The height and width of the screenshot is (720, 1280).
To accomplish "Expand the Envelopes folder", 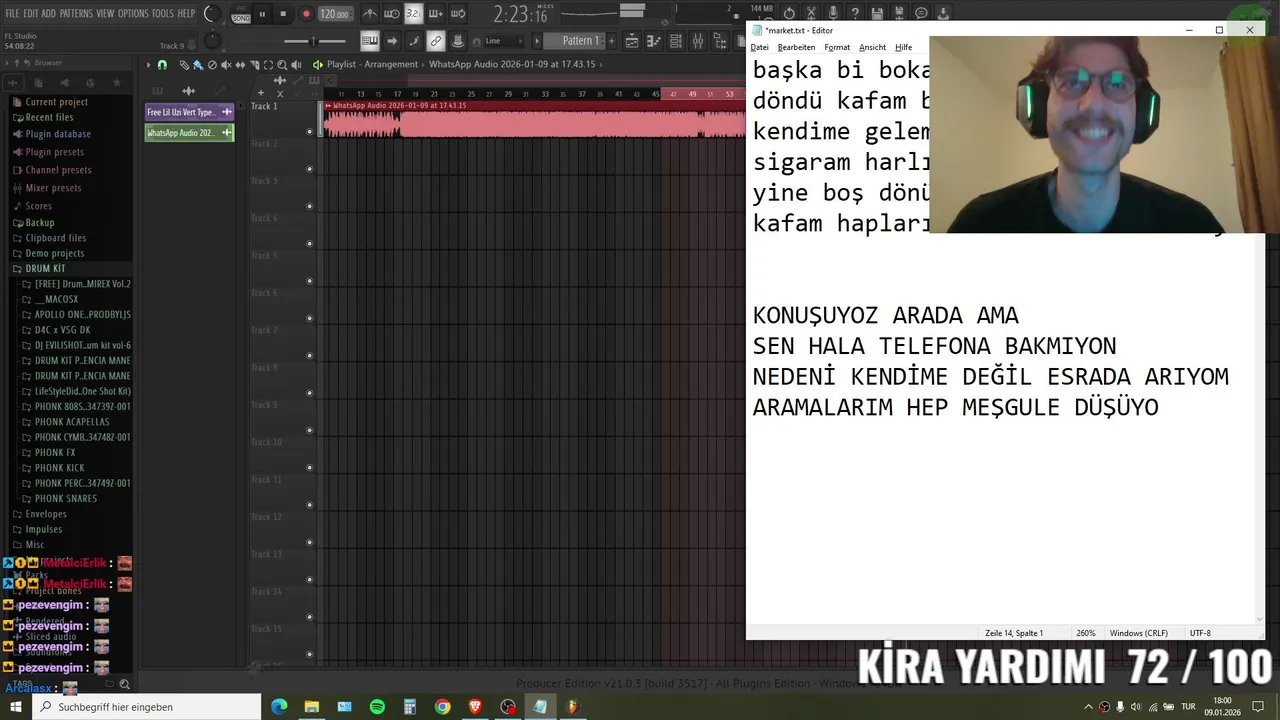I will pos(46,514).
